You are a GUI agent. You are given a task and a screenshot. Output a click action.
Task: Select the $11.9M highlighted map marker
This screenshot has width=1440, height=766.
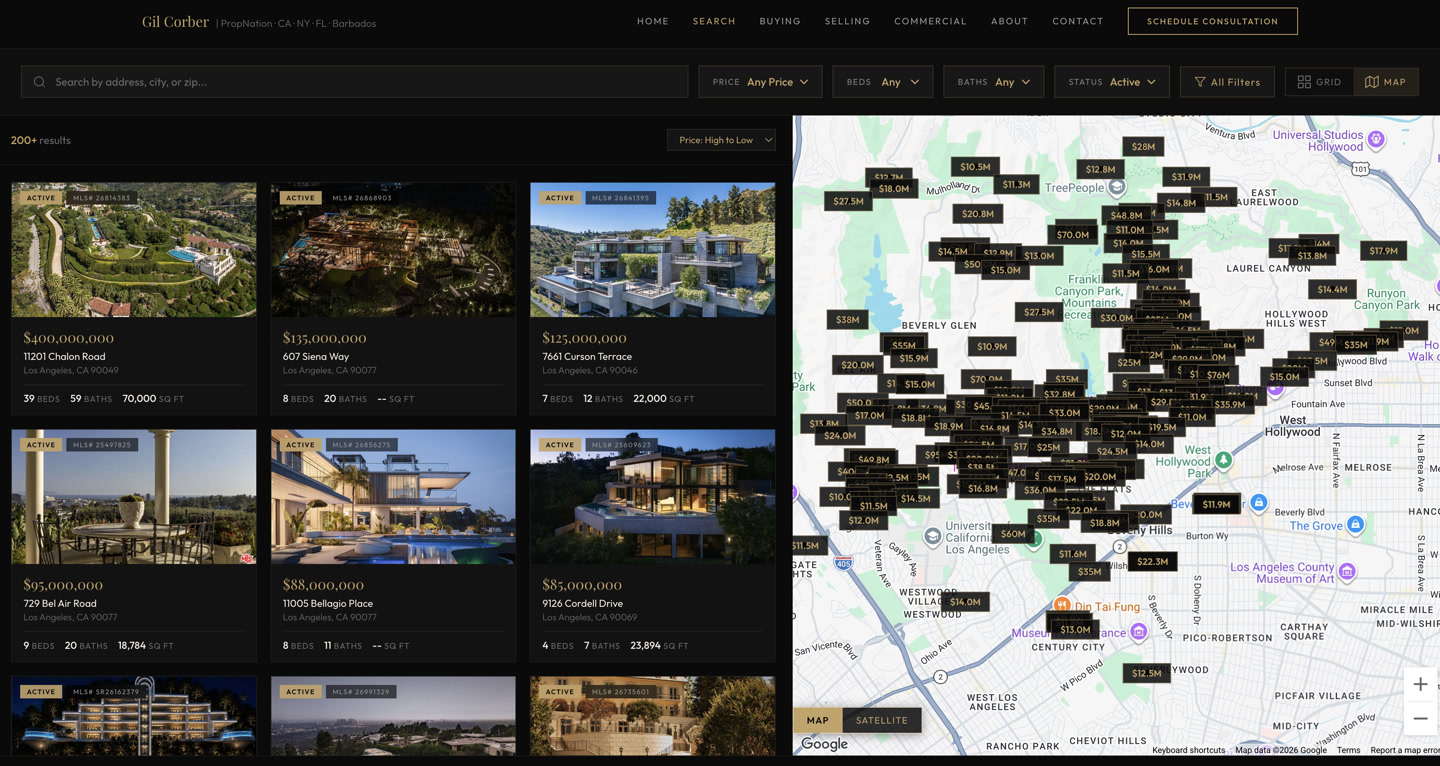pyautogui.click(x=1216, y=504)
